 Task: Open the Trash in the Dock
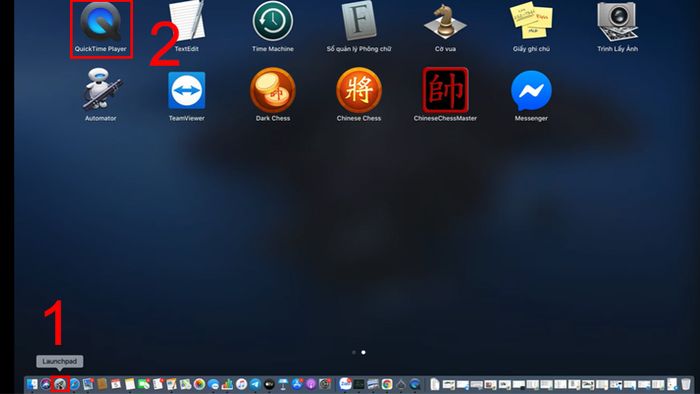click(x=686, y=384)
